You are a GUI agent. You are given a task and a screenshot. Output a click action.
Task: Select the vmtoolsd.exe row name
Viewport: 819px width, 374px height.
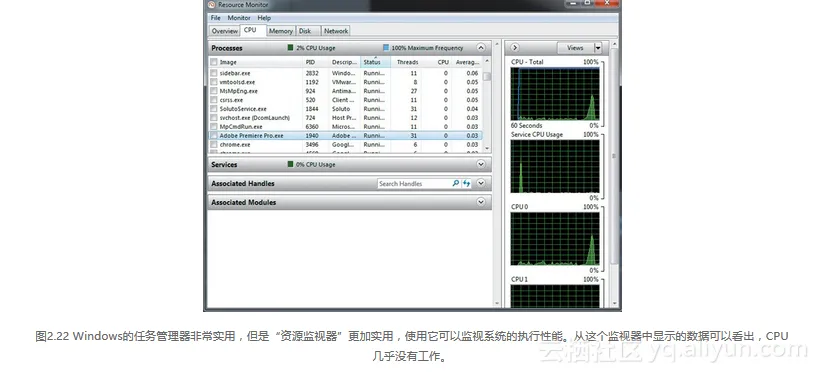237,82
